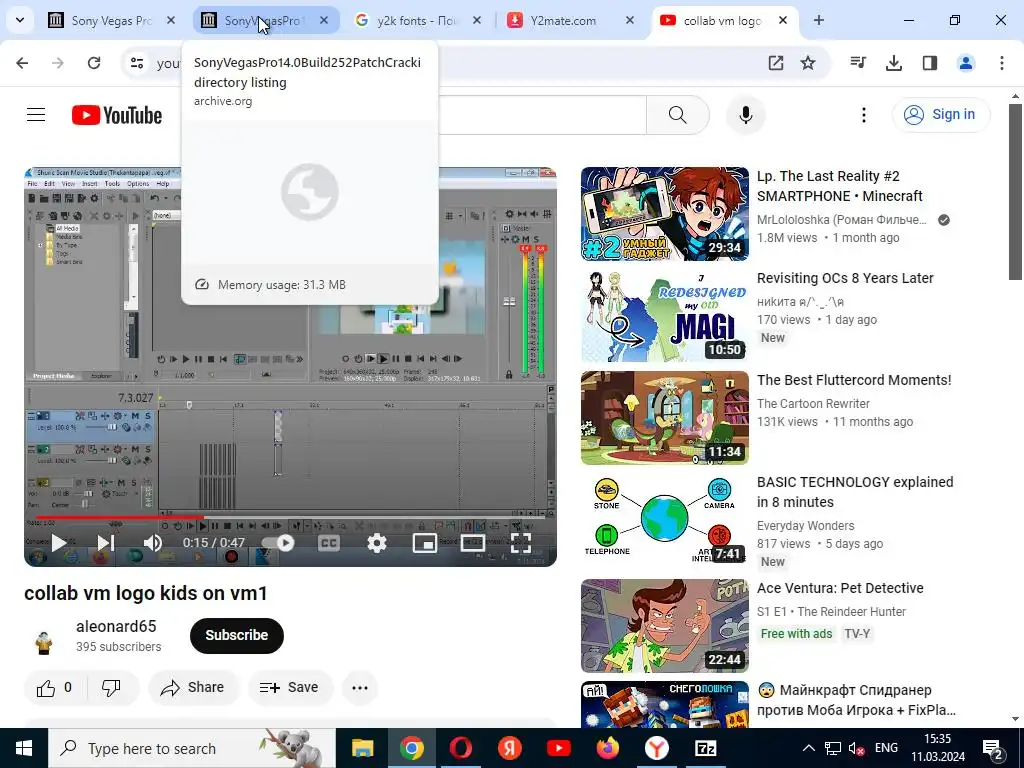Skip to the next video
This screenshot has width=1024, height=768.
[x=105, y=543]
